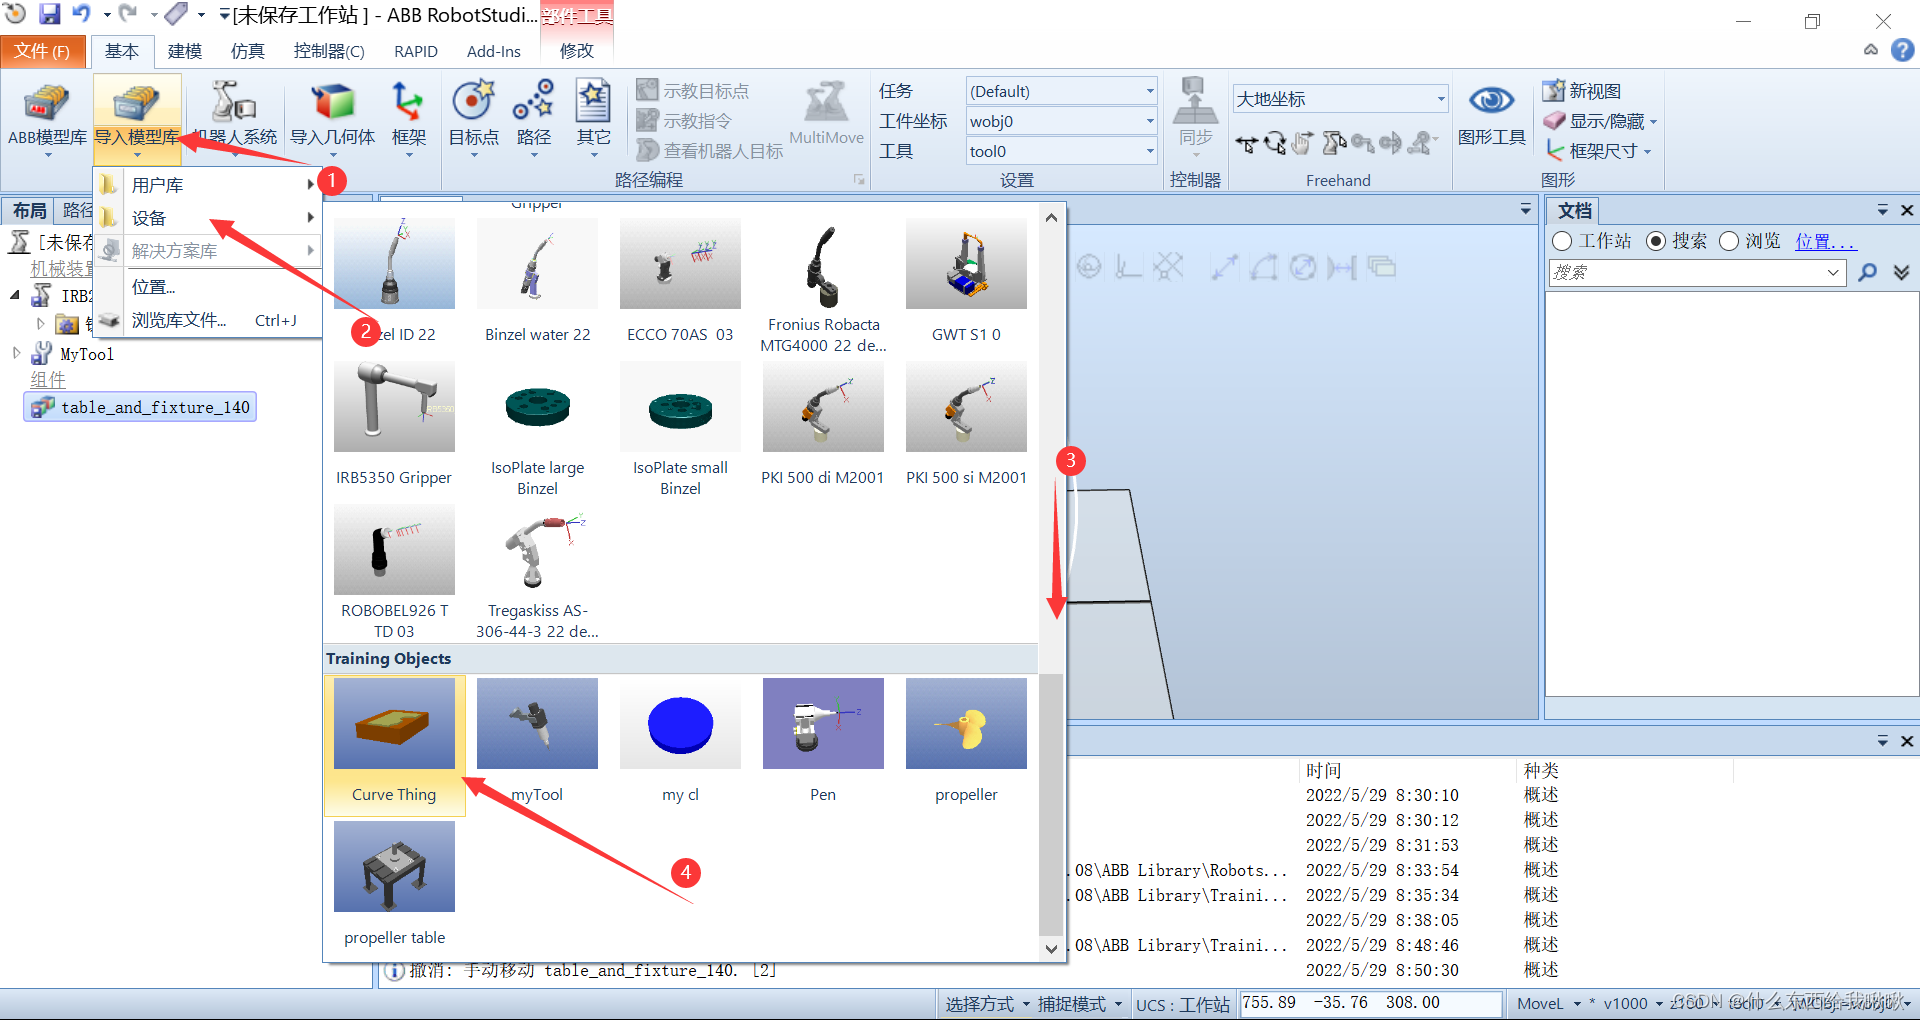The width and height of the screenshot is (1920, 1020).
Task: Click the double-chevron expand icon in 文档 panel
Action: (1901, 272)
